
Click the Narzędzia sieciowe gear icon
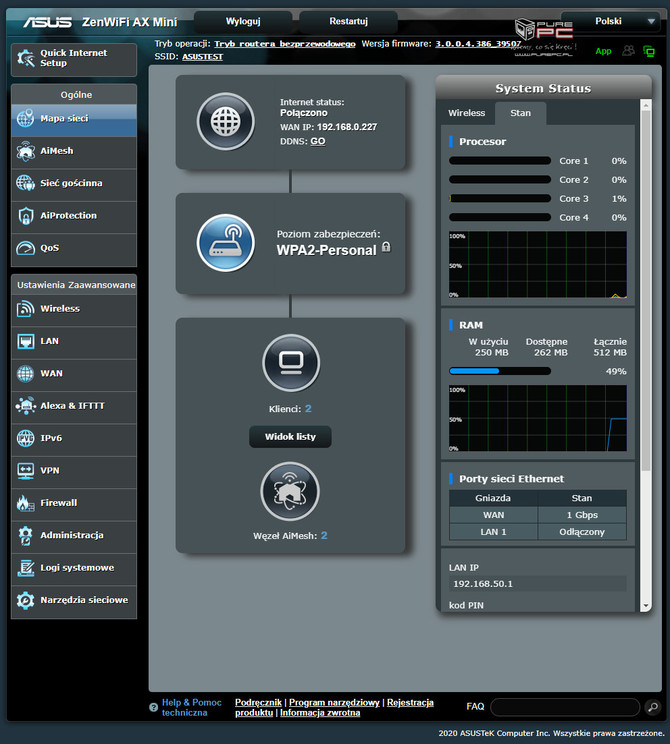coord(26,600)
